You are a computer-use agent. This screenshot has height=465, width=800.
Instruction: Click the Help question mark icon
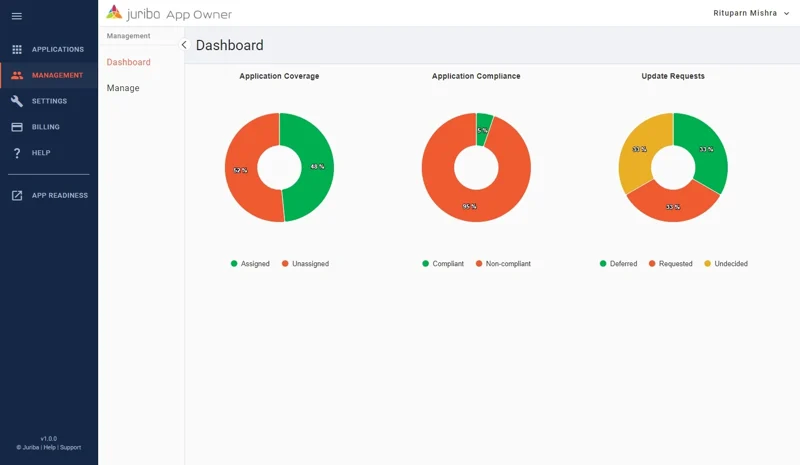coord(17,153)
